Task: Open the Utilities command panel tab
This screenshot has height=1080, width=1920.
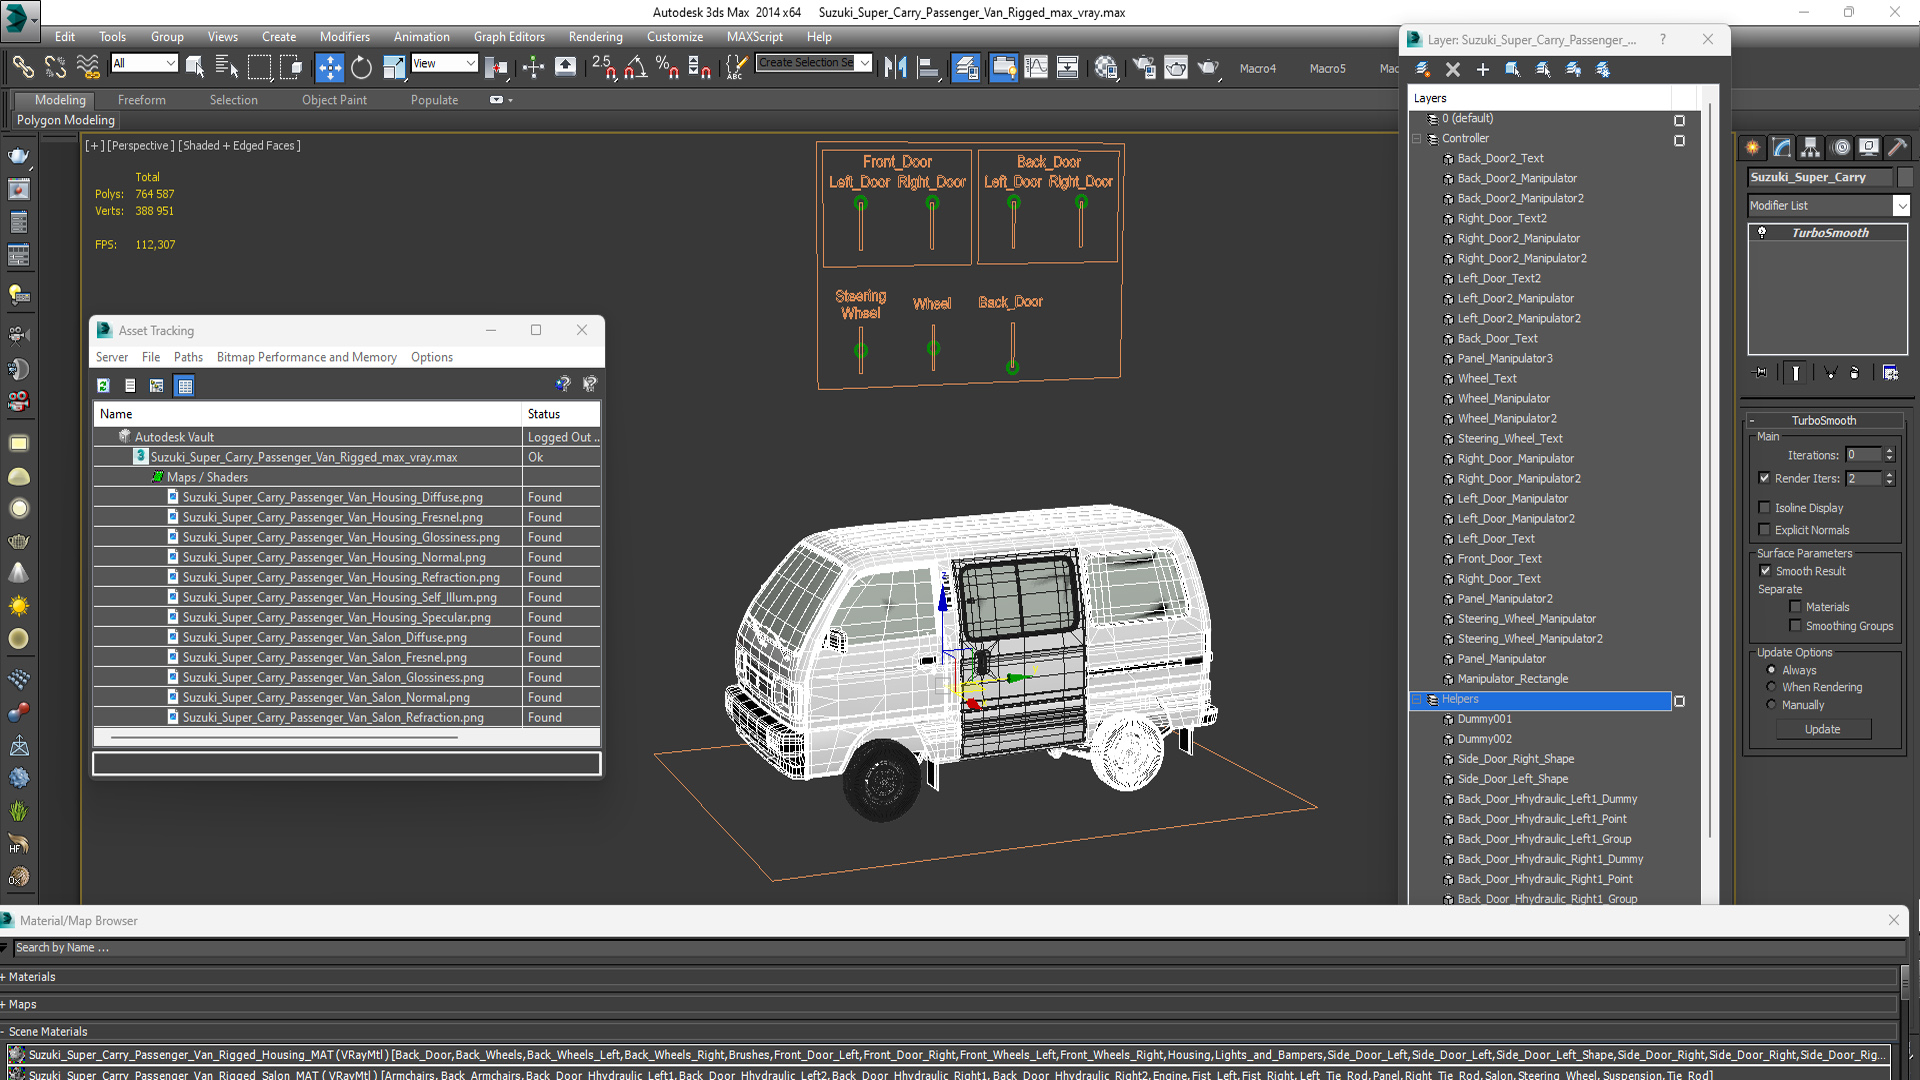Action: [x=1898, y=148]
